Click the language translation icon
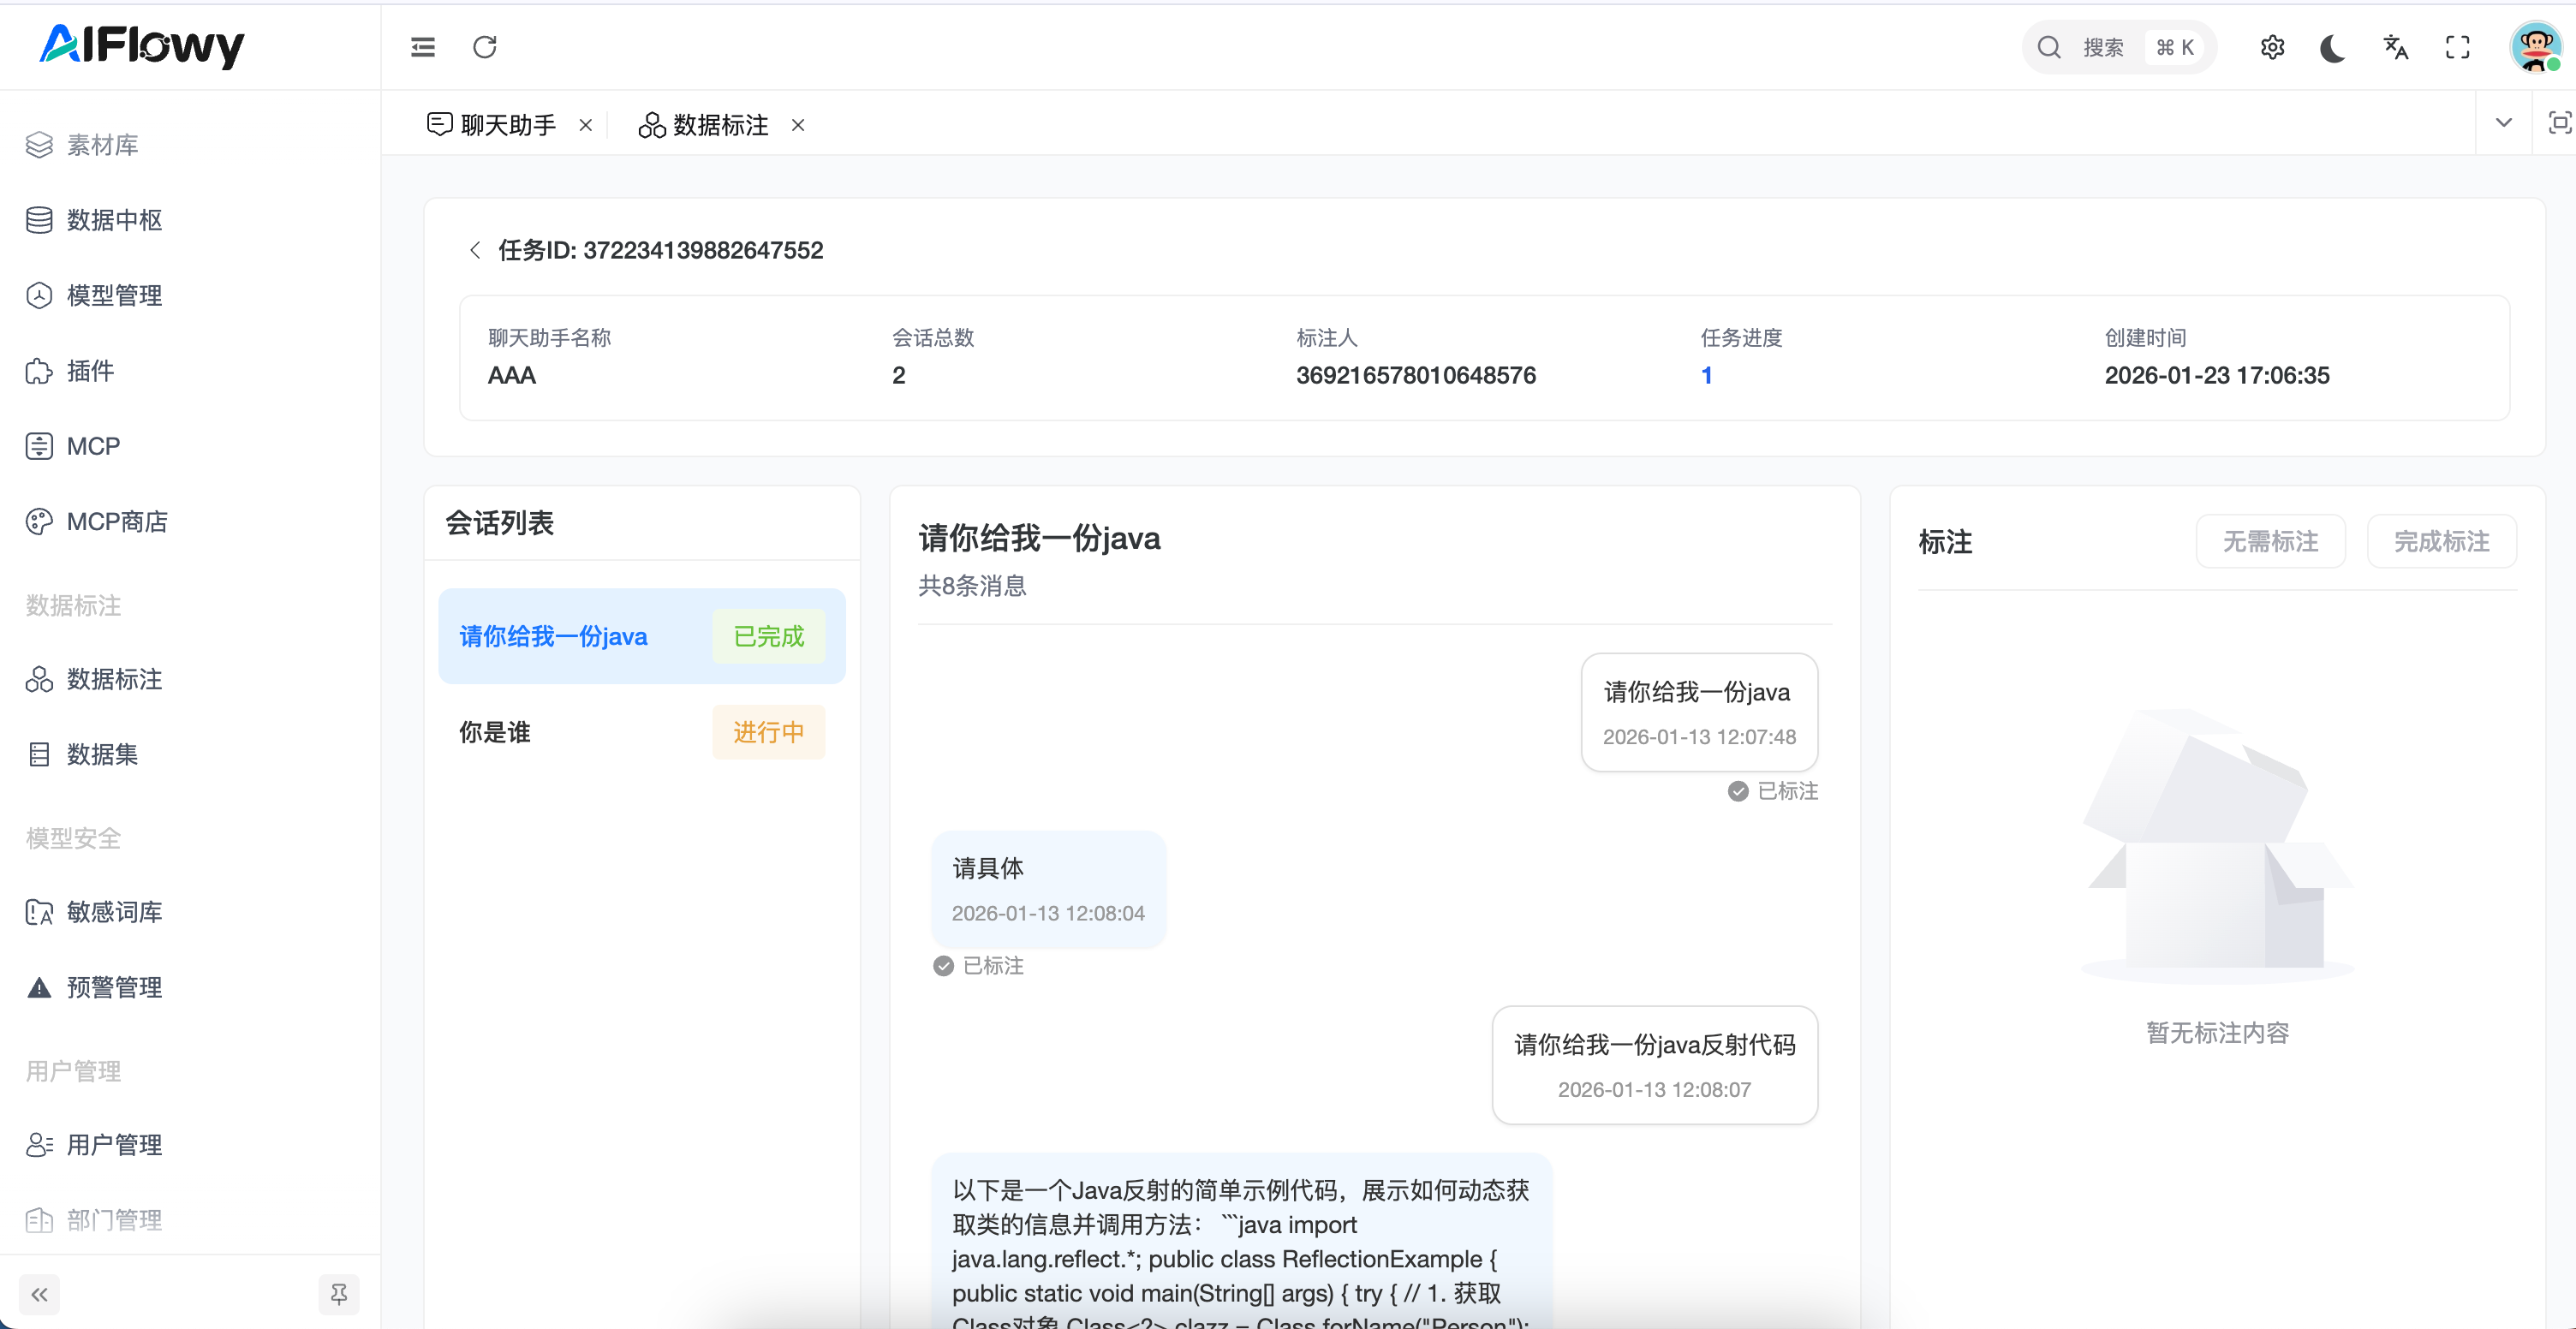The width and height of the screenshot is (2576, 1329). [x=2395, y=47]
